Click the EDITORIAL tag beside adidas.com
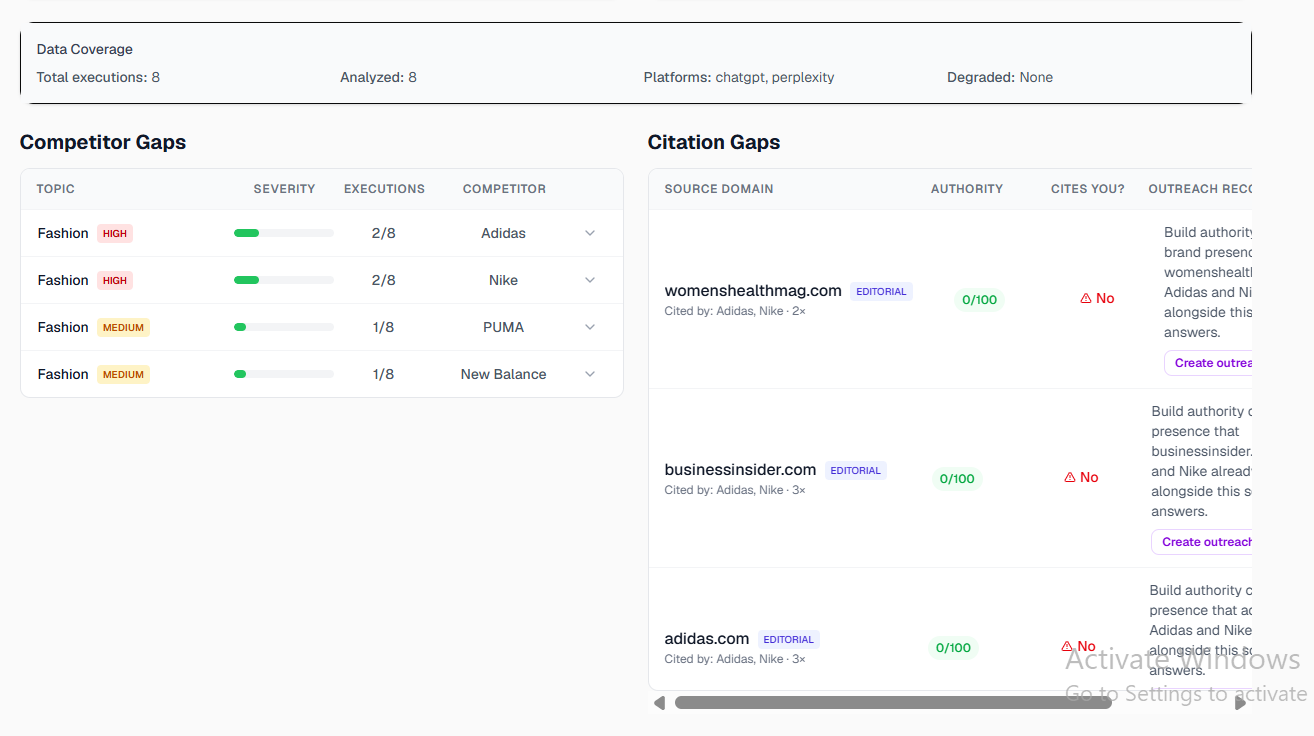The image size is (1314, 736). tap(789, 640)
